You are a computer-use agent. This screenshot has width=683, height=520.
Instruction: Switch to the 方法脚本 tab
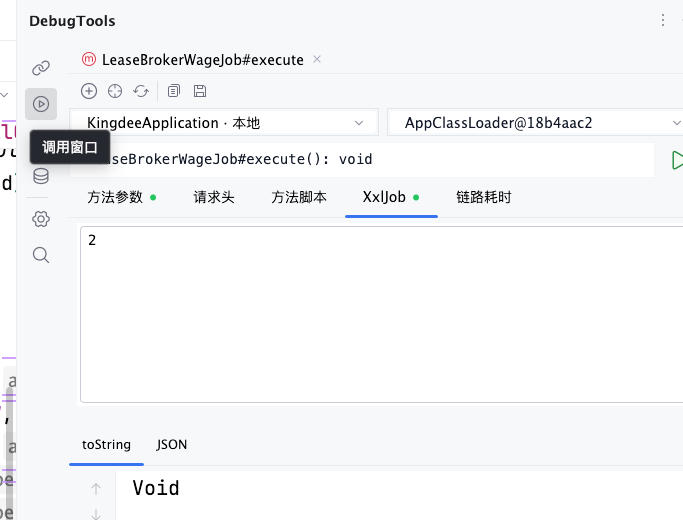[x=299, y=197]
